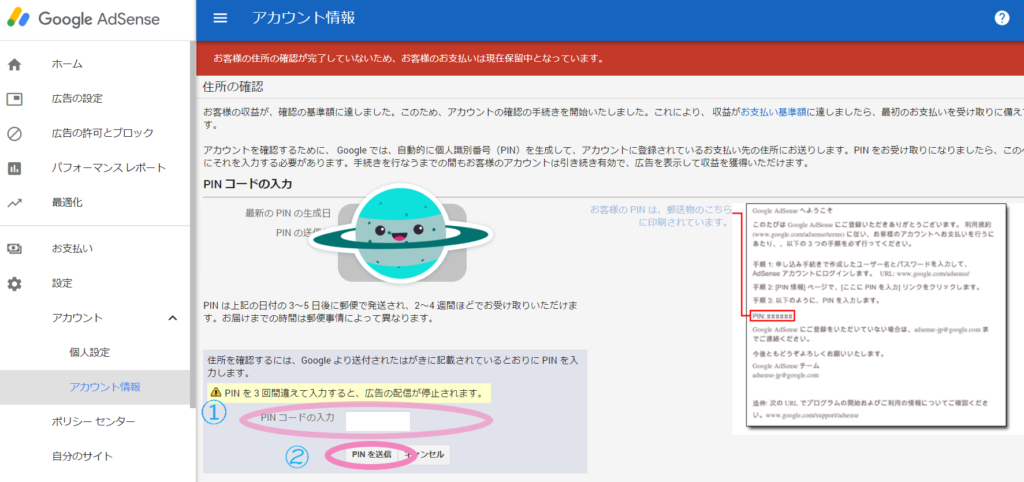
Task: Click the PIN コードの入力 text field
Action: point(377,421)
